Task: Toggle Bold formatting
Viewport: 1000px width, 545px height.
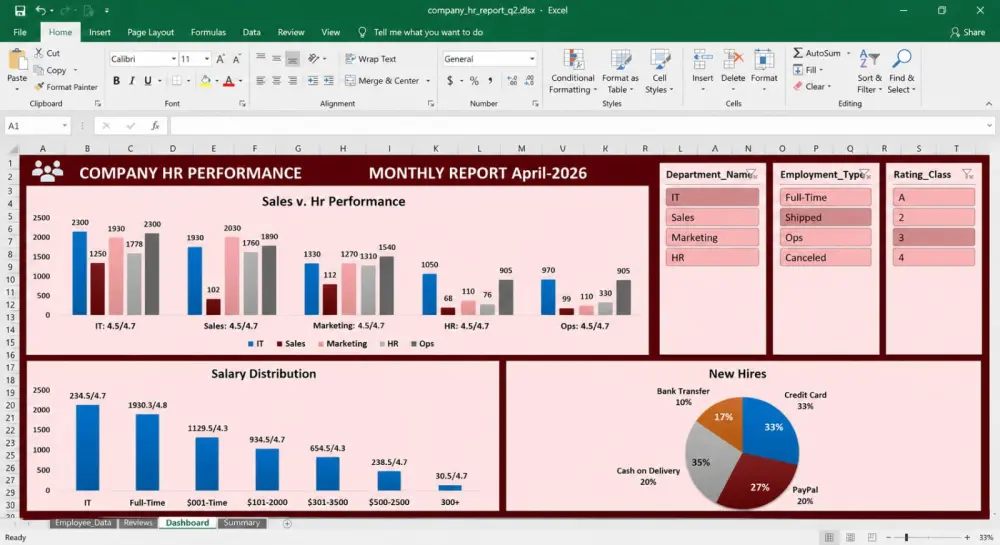Action: [x=116, y=80]
